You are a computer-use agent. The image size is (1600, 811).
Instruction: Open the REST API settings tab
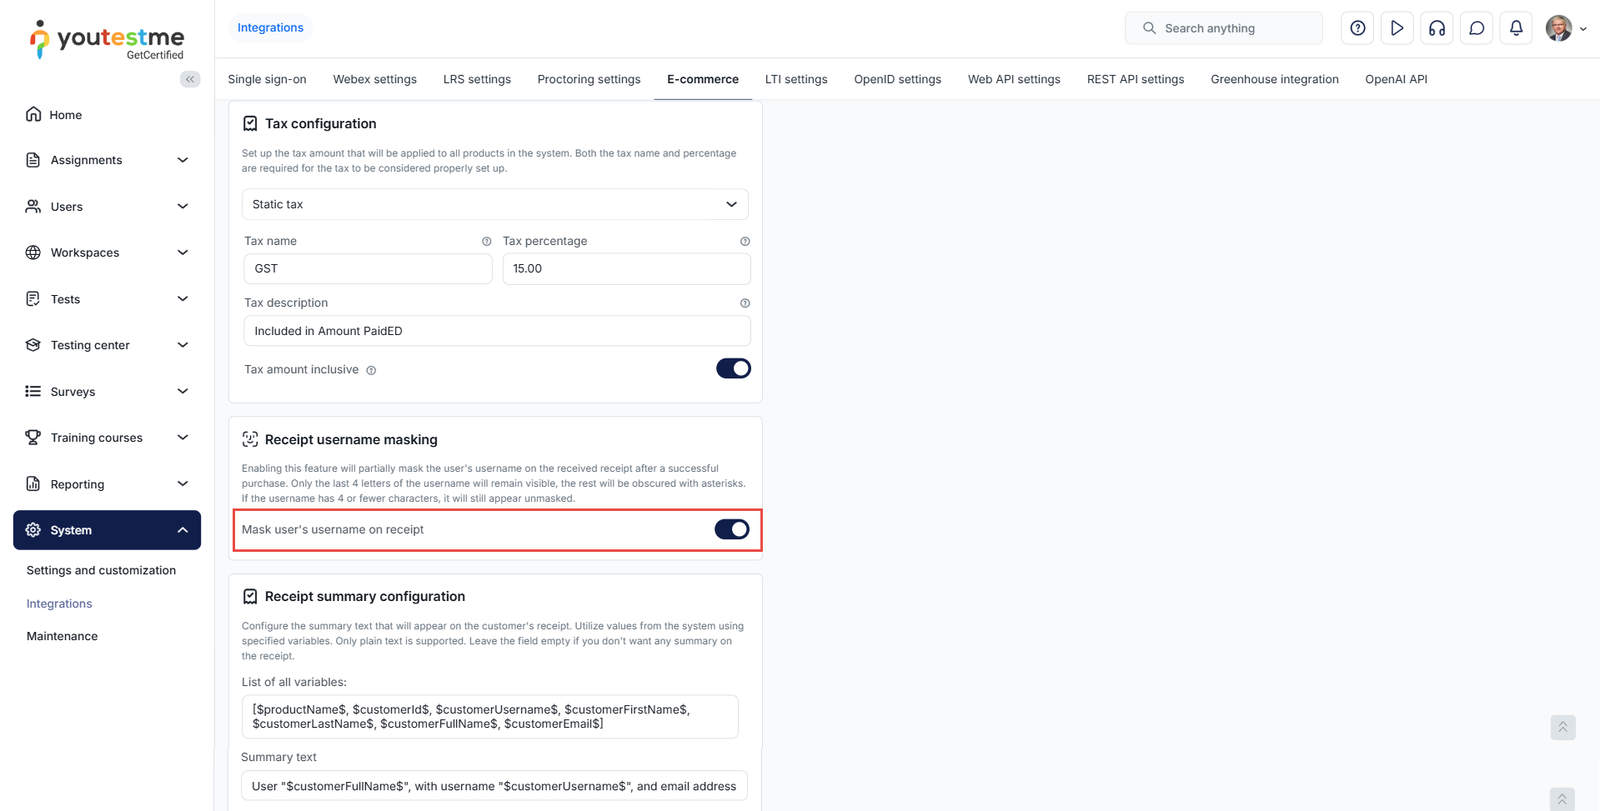[x=1135, y=79]
